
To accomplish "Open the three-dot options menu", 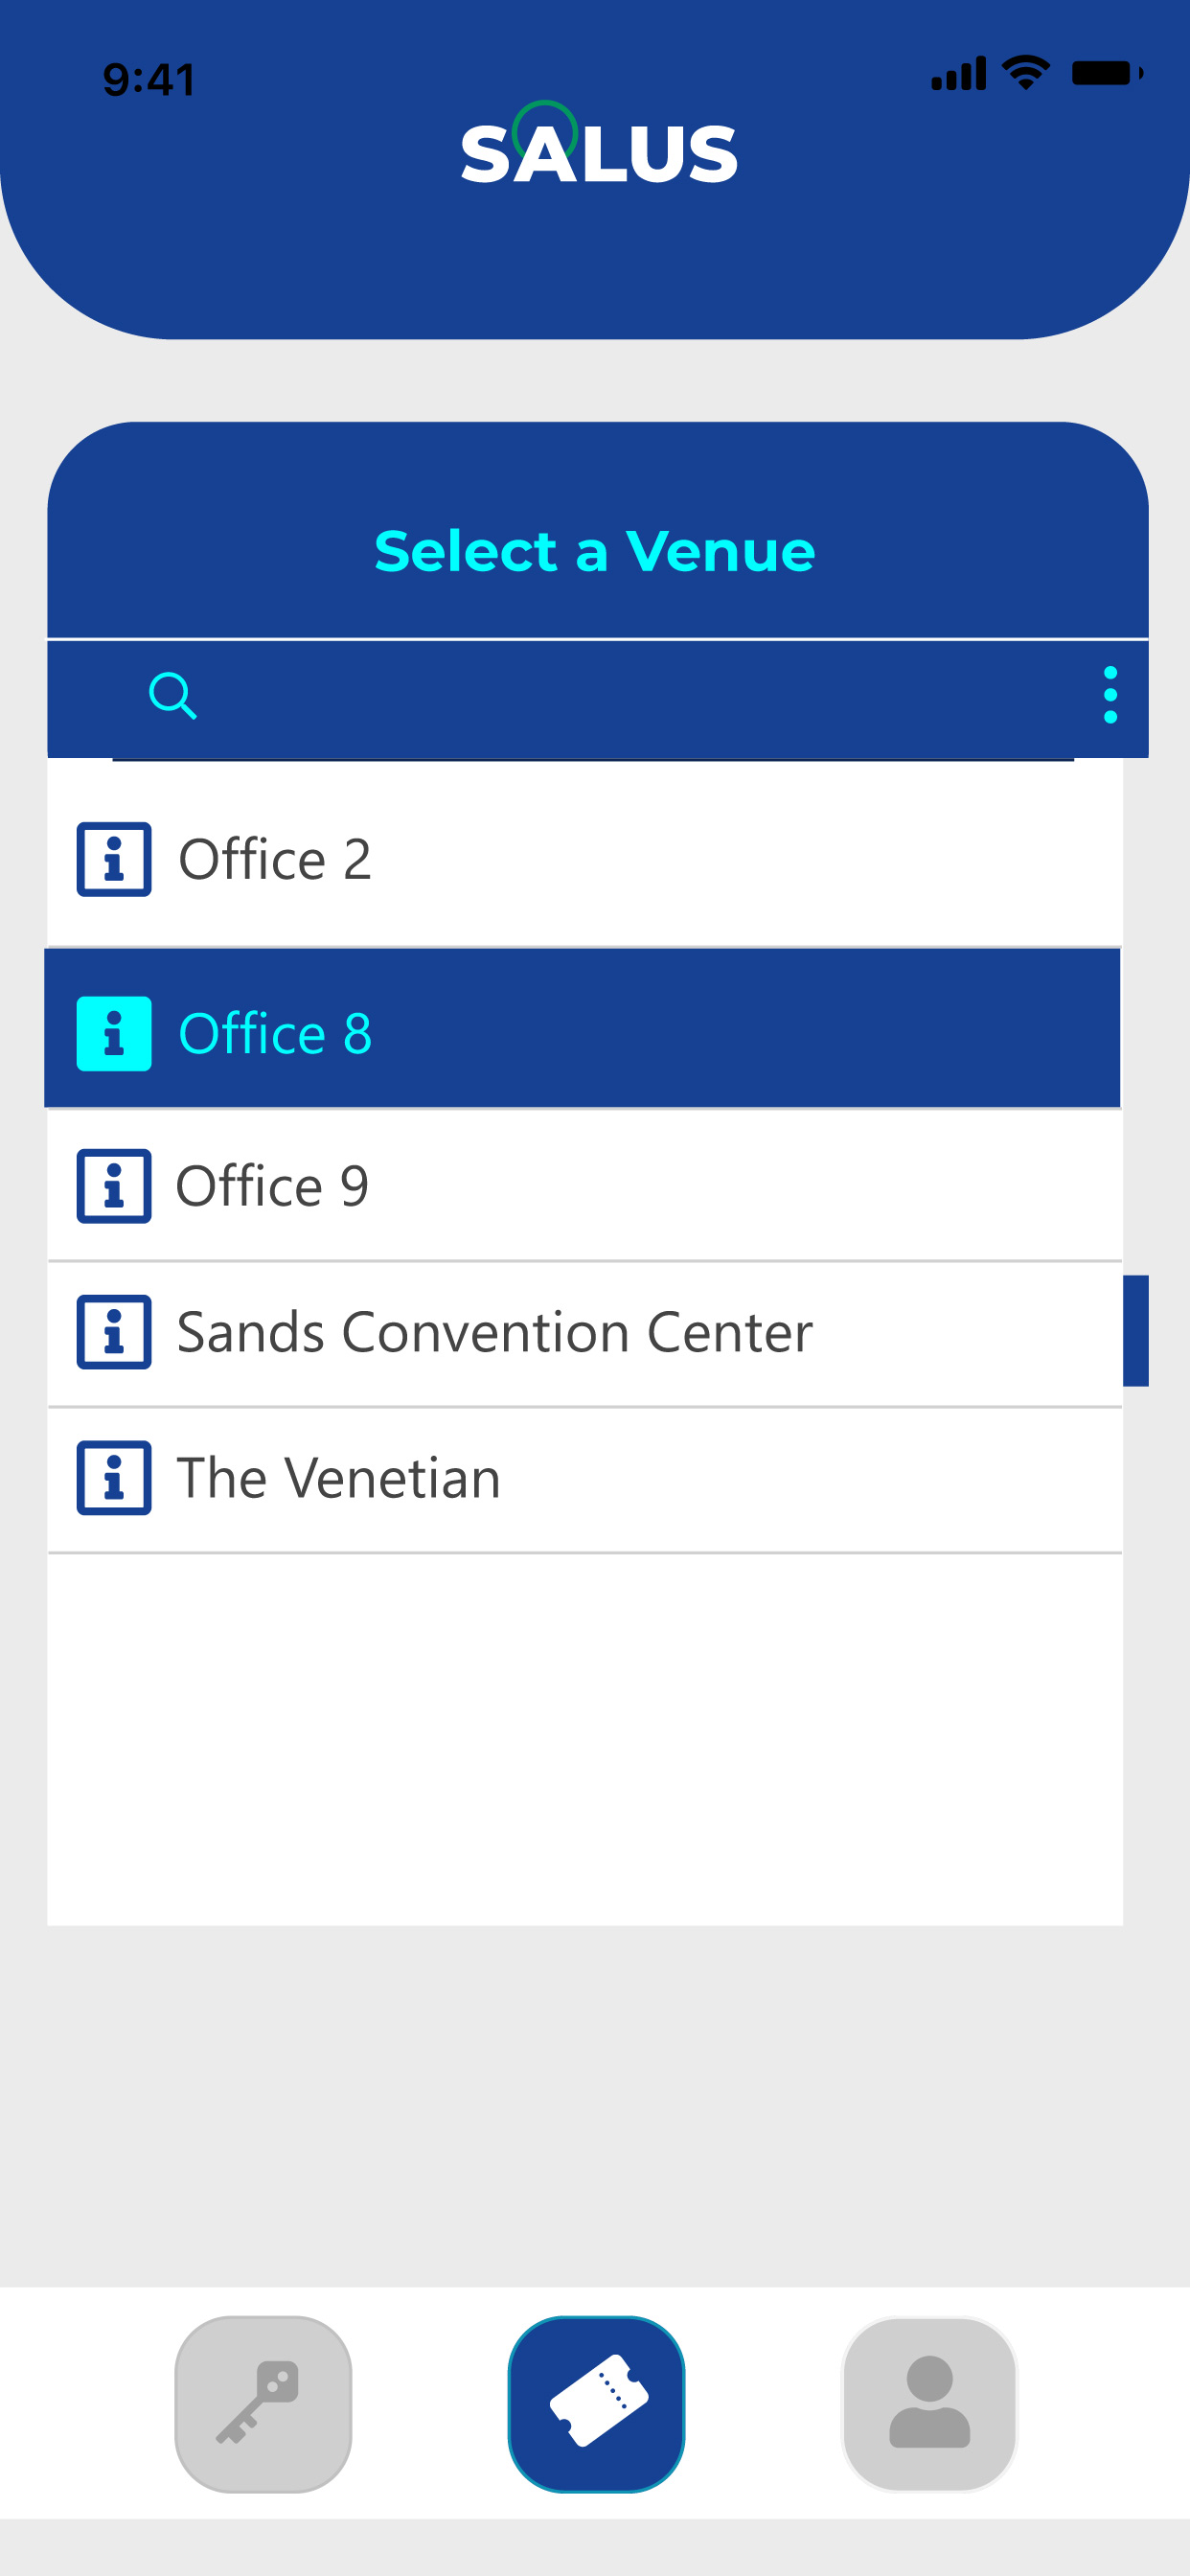I will pyautogui.click(x=1110, y=694).
